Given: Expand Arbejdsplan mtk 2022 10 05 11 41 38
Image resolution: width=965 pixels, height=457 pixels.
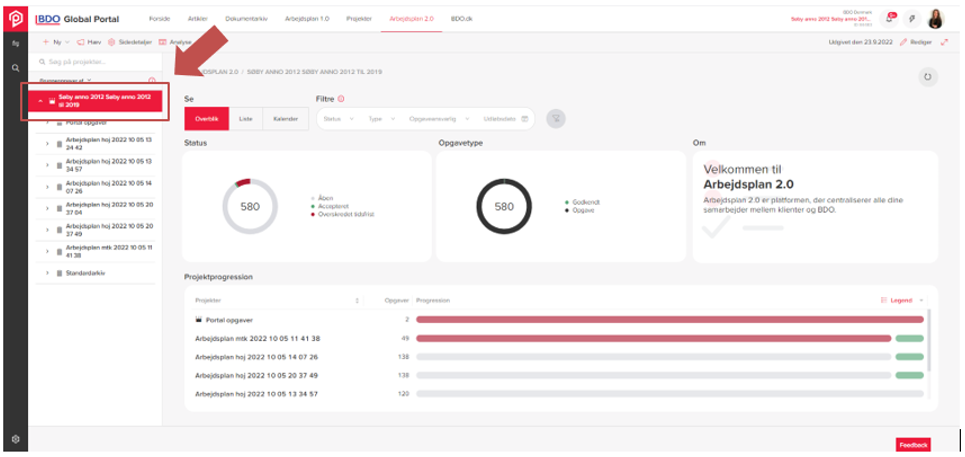Looking at the screenshot, I should (x=47, y=251).
